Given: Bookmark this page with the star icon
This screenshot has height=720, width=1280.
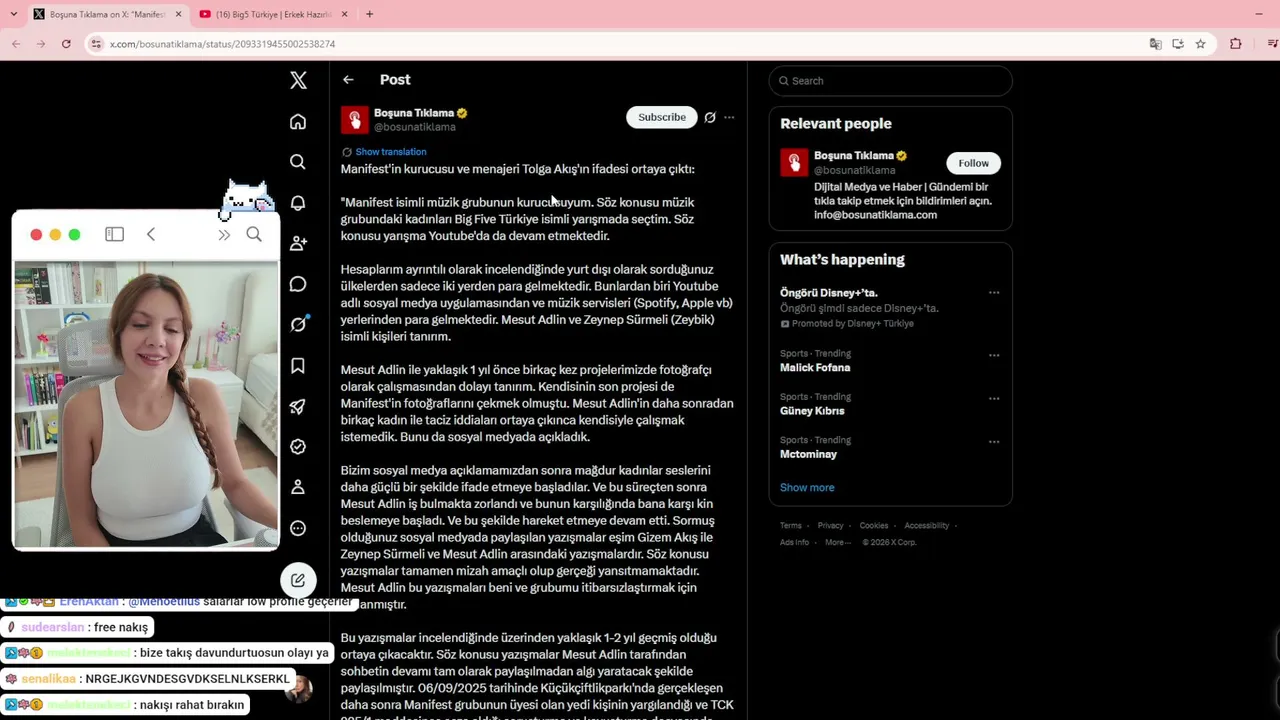Looking at the screenshot, I should (x=1201, y=44).
